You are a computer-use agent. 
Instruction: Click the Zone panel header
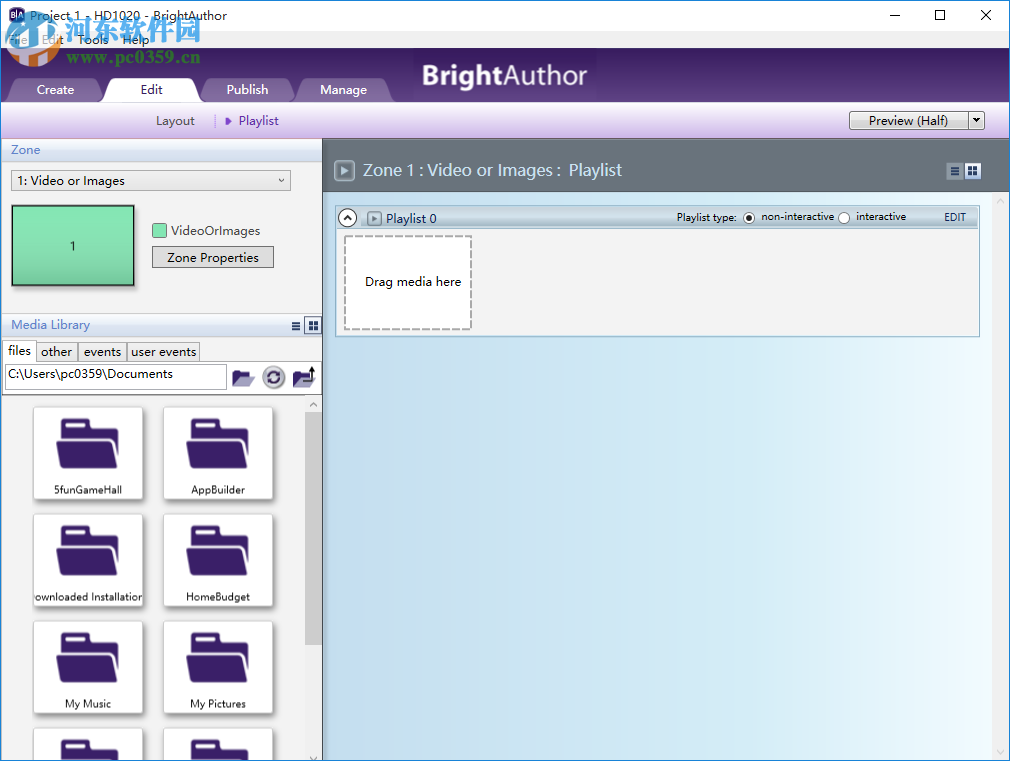(161, 149)
